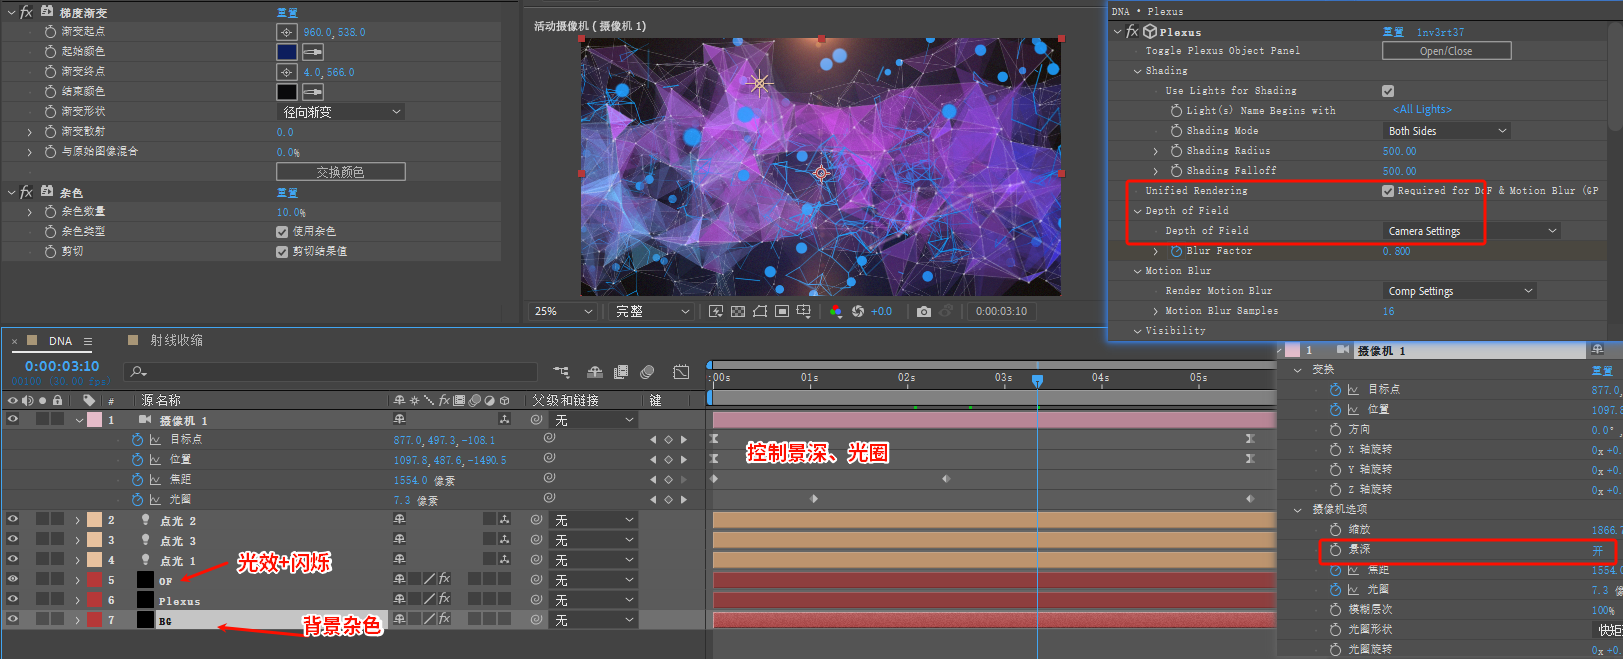Toggle mask and shape path visibility icon
This screenshot has height=659, width=1623.
[x=760, y=311]
